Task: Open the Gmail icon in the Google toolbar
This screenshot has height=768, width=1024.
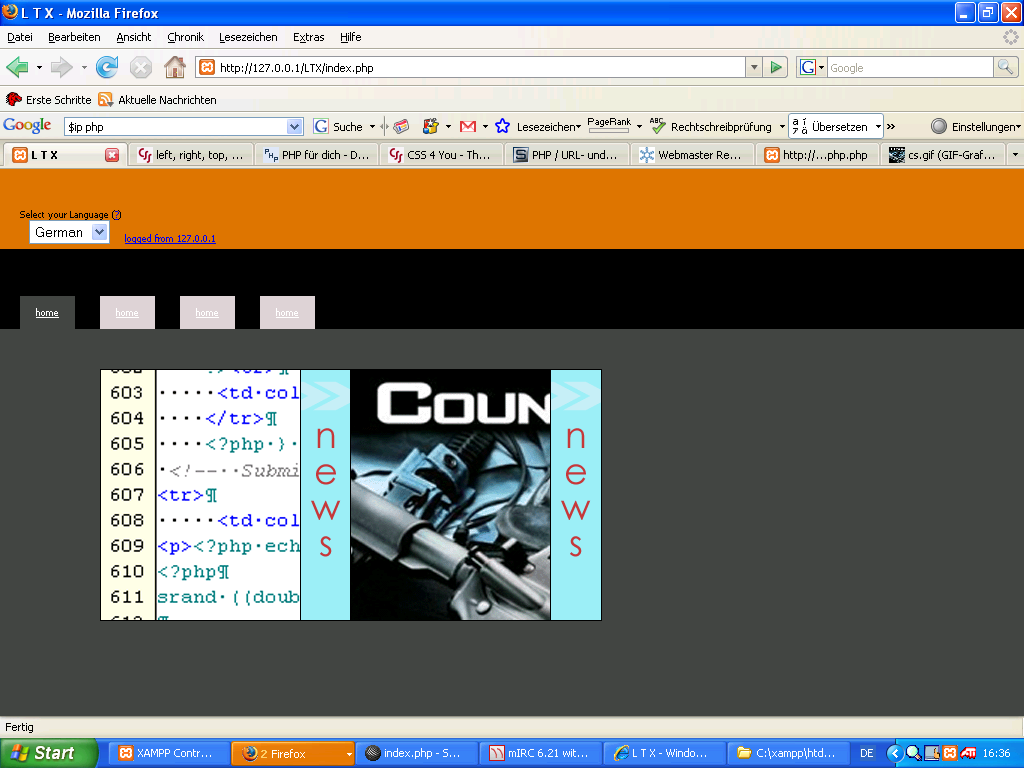Action: click(x=467, y=127)
